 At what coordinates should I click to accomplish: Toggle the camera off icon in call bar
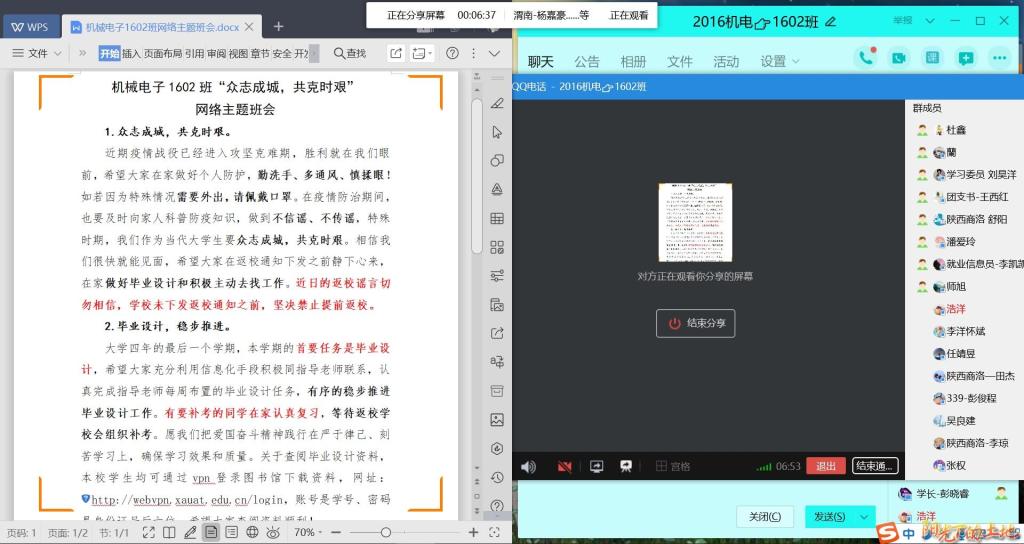(x=564, y=466)
